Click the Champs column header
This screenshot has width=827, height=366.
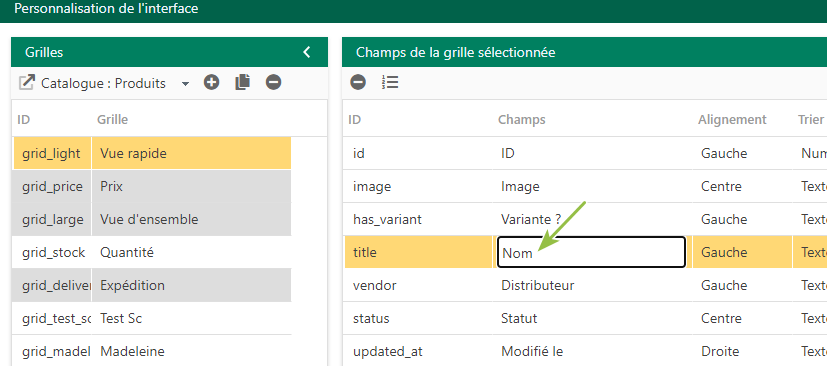point(522,120)
